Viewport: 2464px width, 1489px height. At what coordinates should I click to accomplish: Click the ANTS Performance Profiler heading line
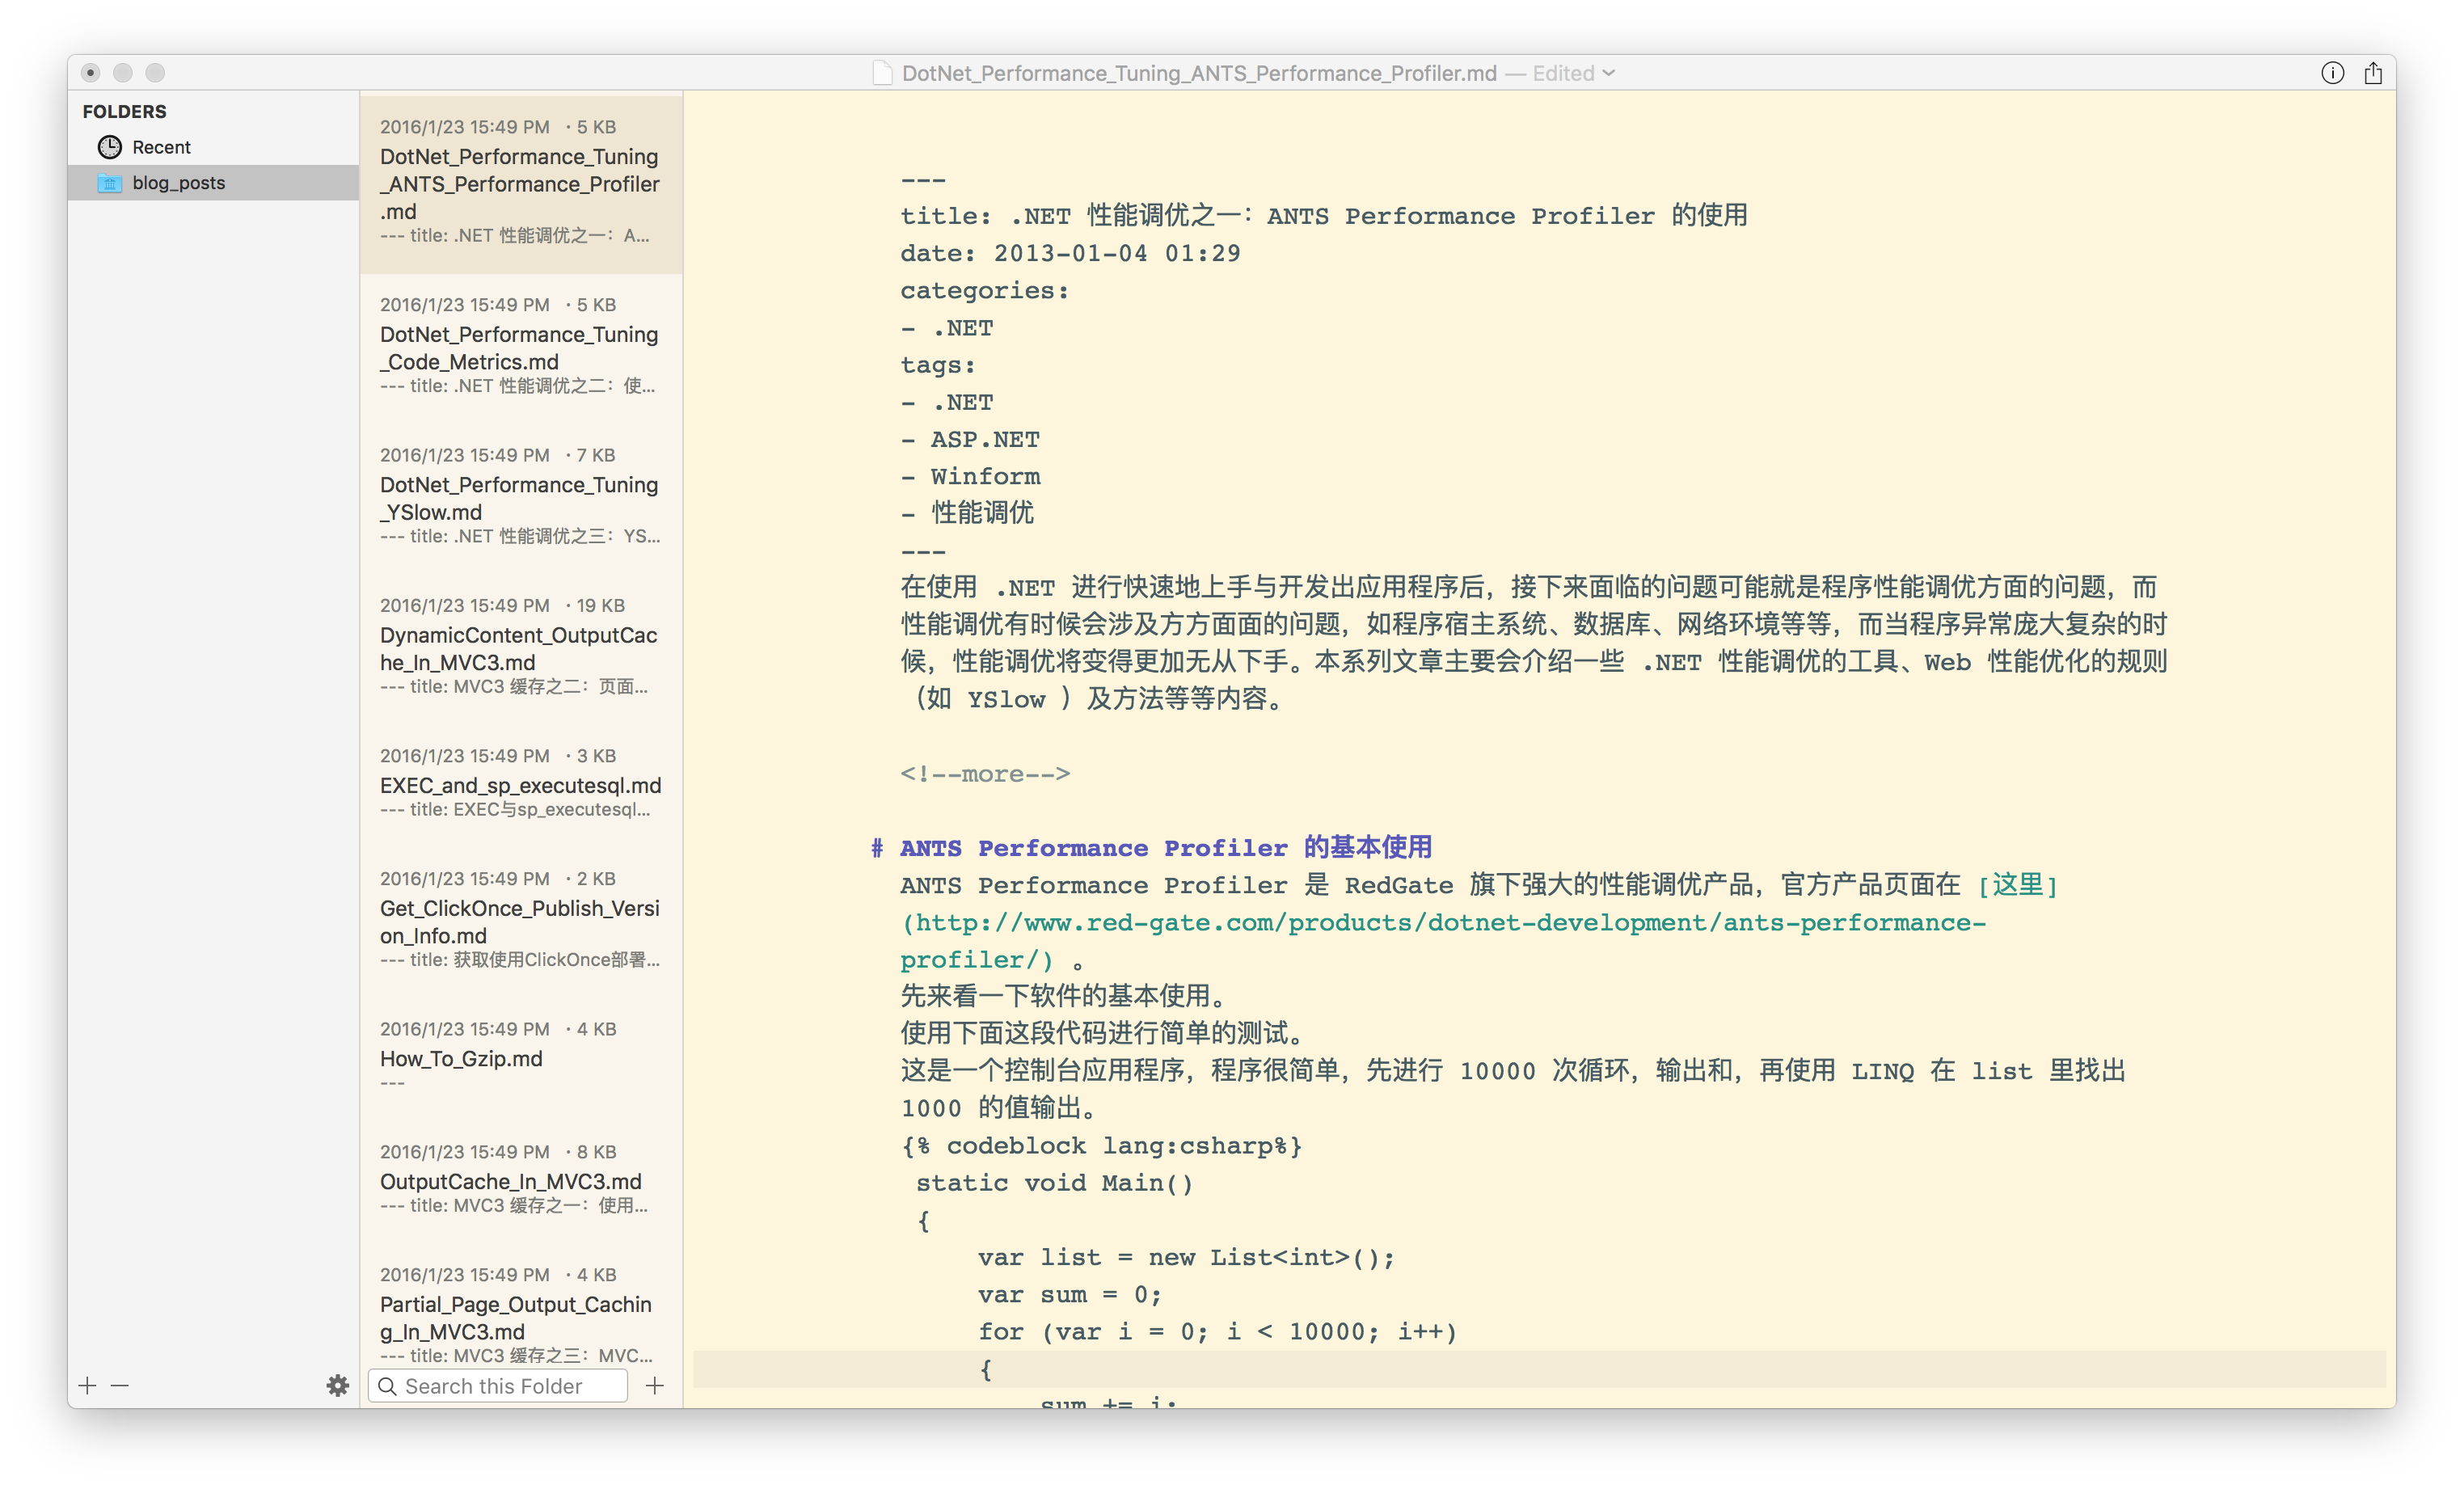pyautogui.click(x=1151, y=848)
